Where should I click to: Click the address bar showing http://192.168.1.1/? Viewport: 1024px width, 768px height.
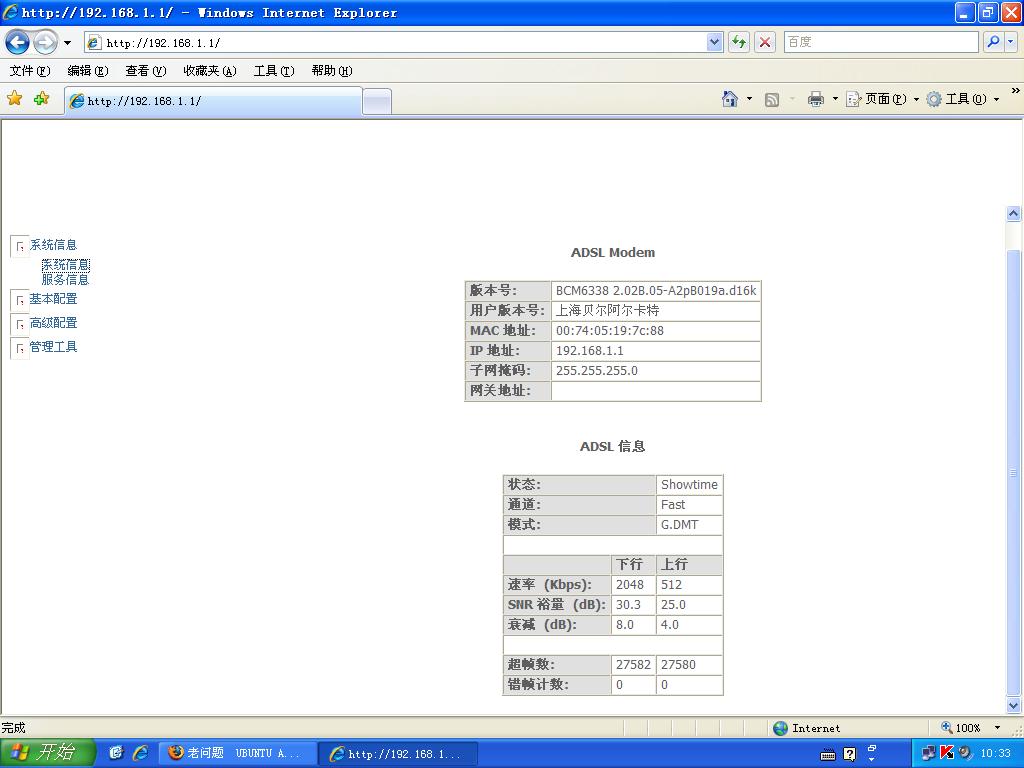(395, 43)
